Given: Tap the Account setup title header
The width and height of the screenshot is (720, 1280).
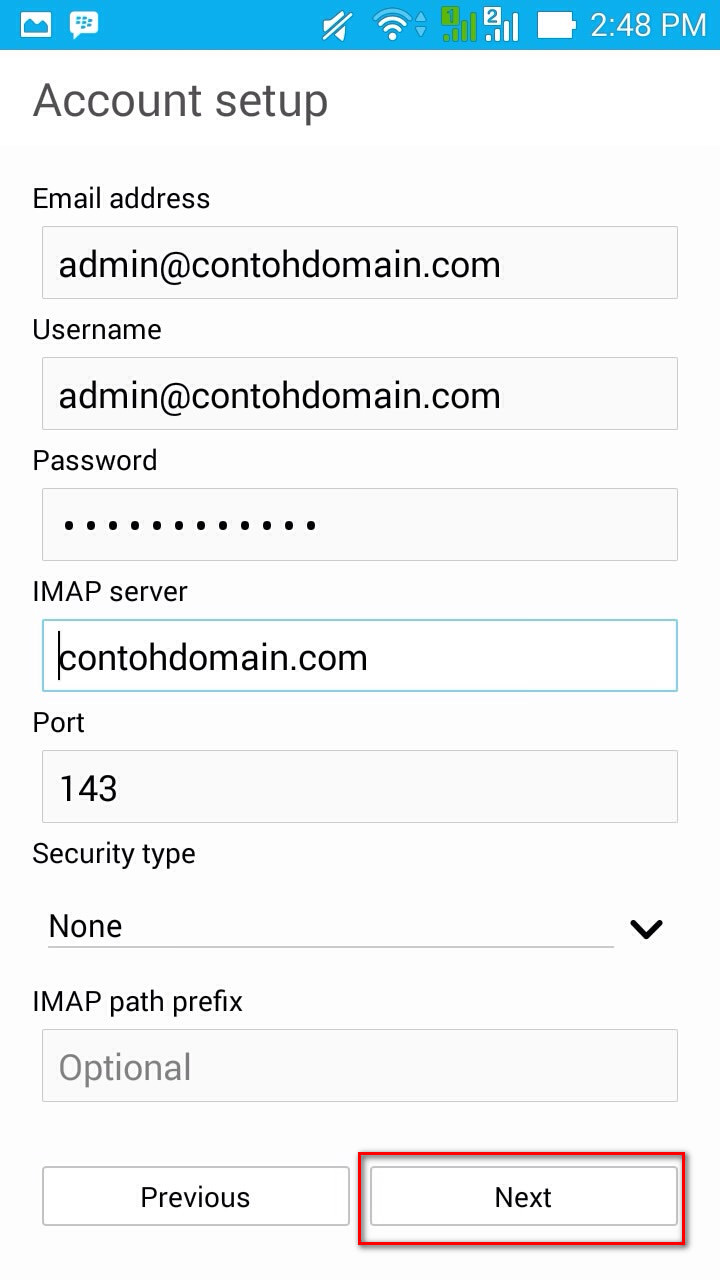Looking at the screenshot, I should point(181,101).
